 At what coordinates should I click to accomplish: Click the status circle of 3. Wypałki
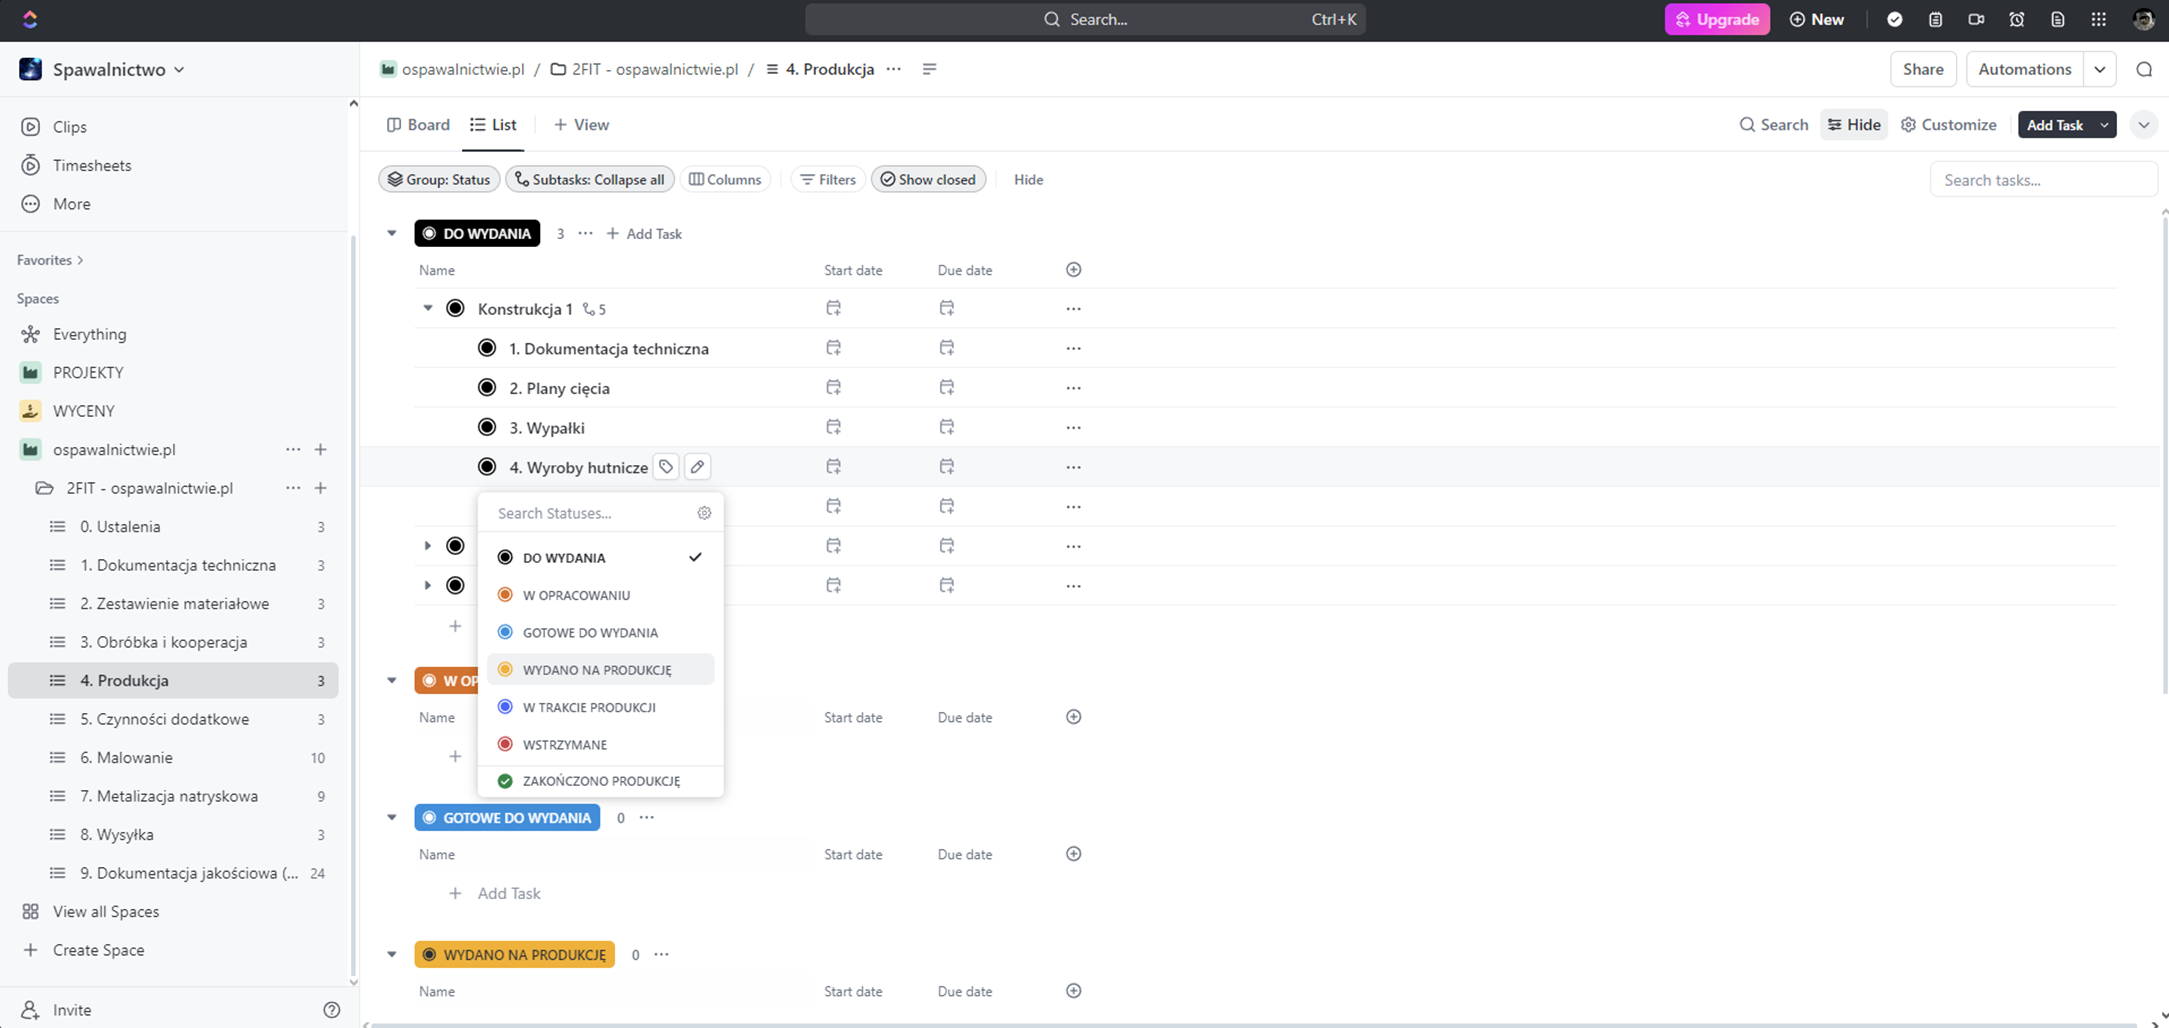487,427
